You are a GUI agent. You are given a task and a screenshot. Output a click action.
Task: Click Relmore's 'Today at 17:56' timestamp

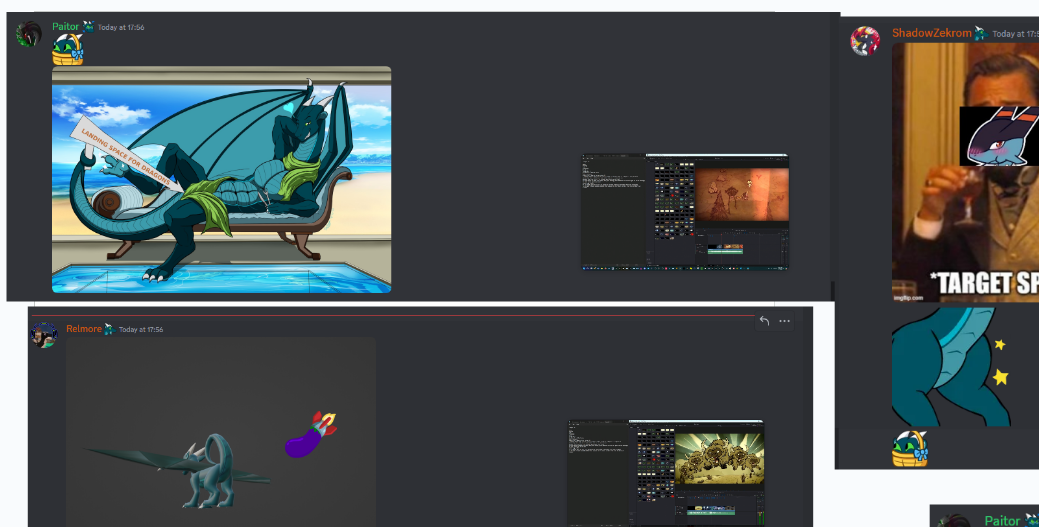[141, 329]
